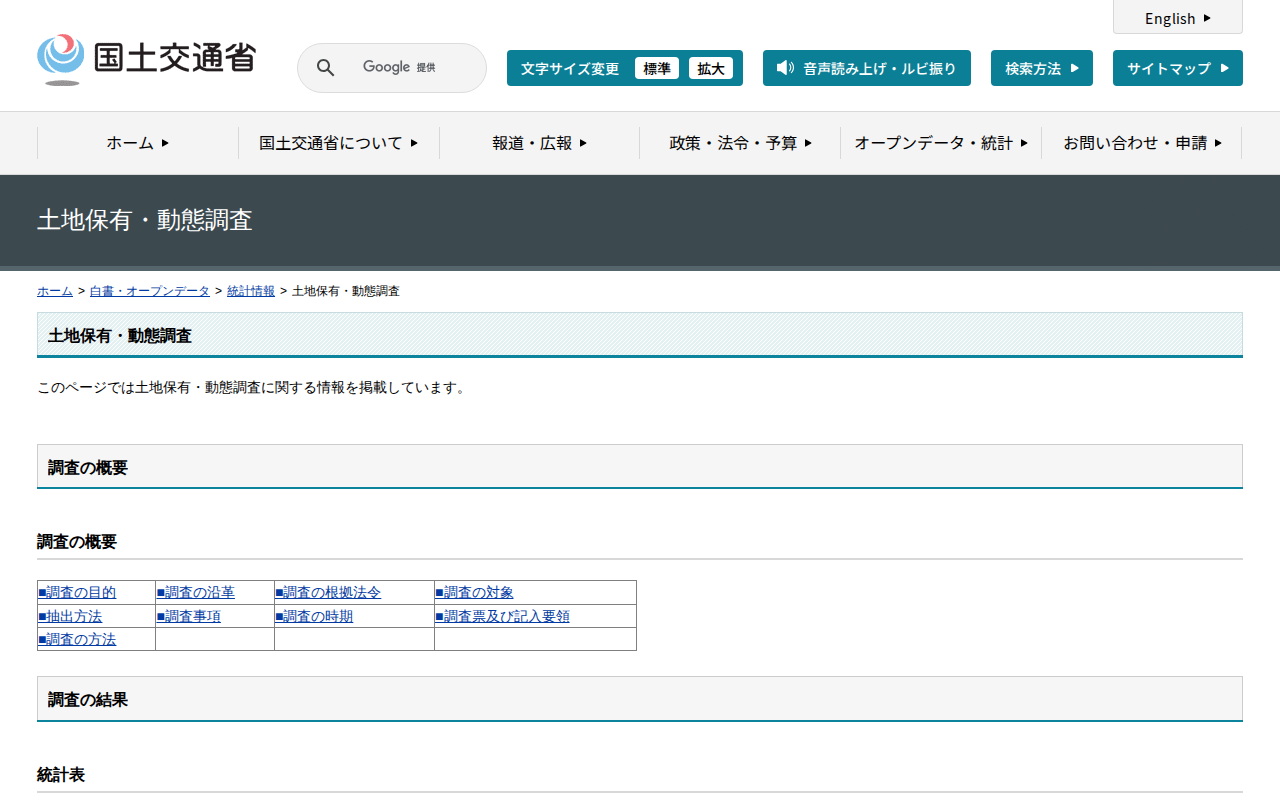Switch site language to English
1280x800 pixels.
coord(1177,18)
